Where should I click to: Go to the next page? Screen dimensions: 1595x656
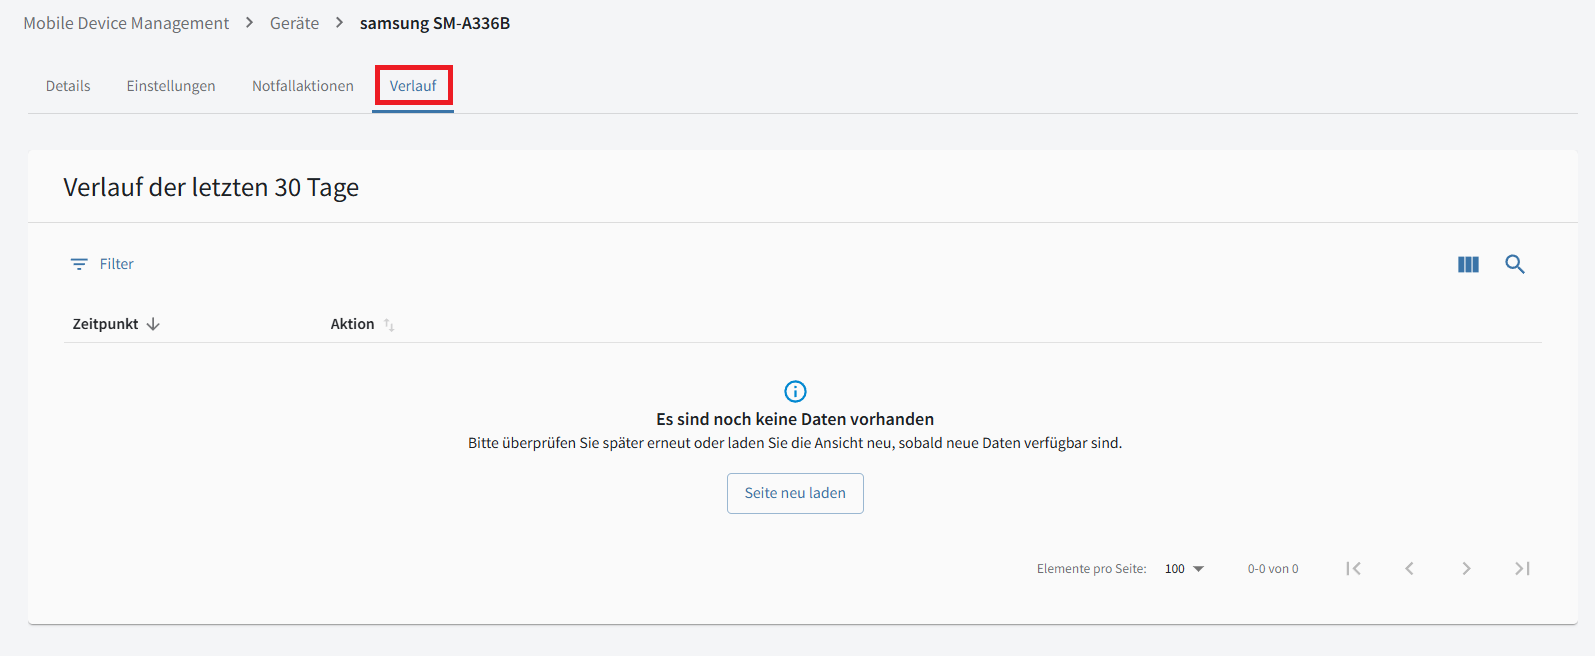click(1466, 569)
